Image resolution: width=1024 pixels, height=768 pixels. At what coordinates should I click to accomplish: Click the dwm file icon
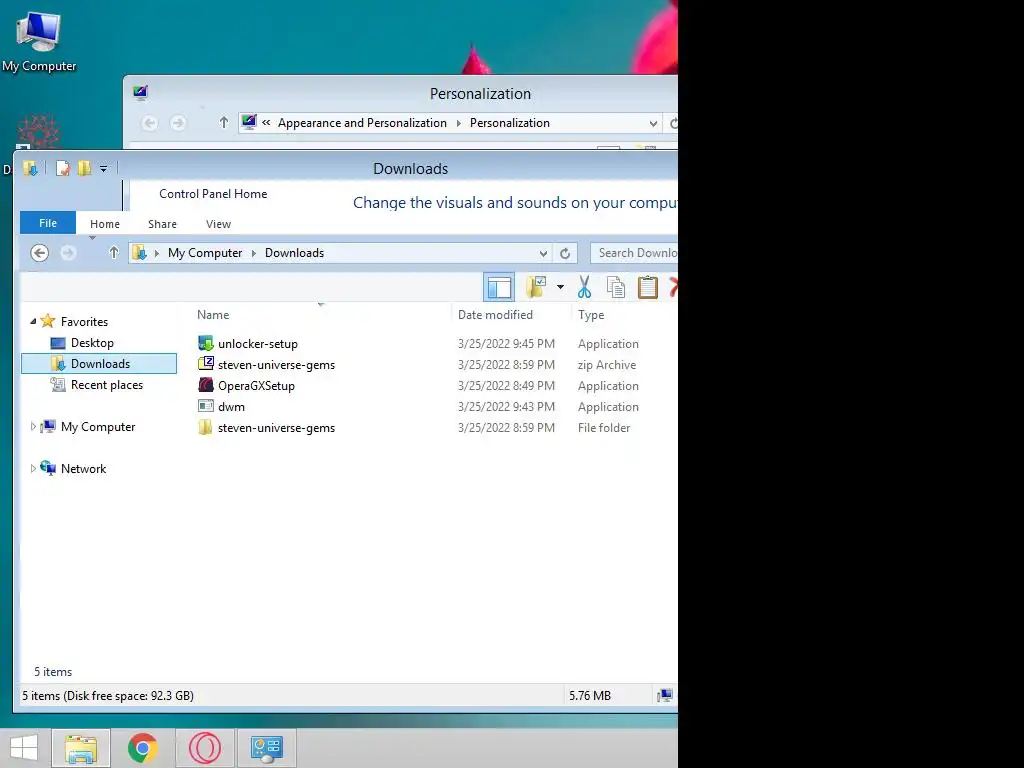[x=206, y=406]
